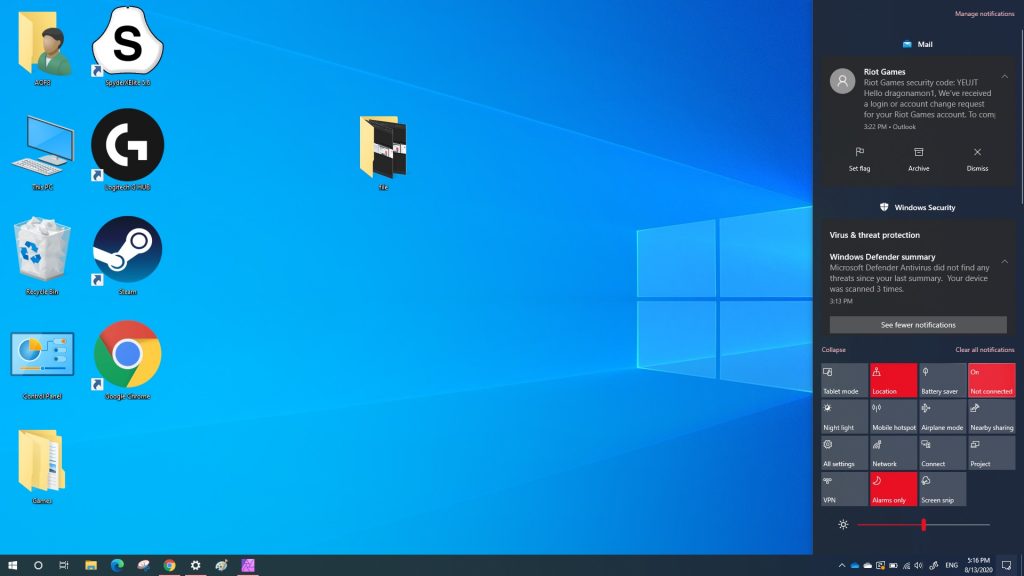This screenshot has width=1024, height=576.
Task: Collapse the Riot Games mail notification chevron
Action: (1004, 77)
